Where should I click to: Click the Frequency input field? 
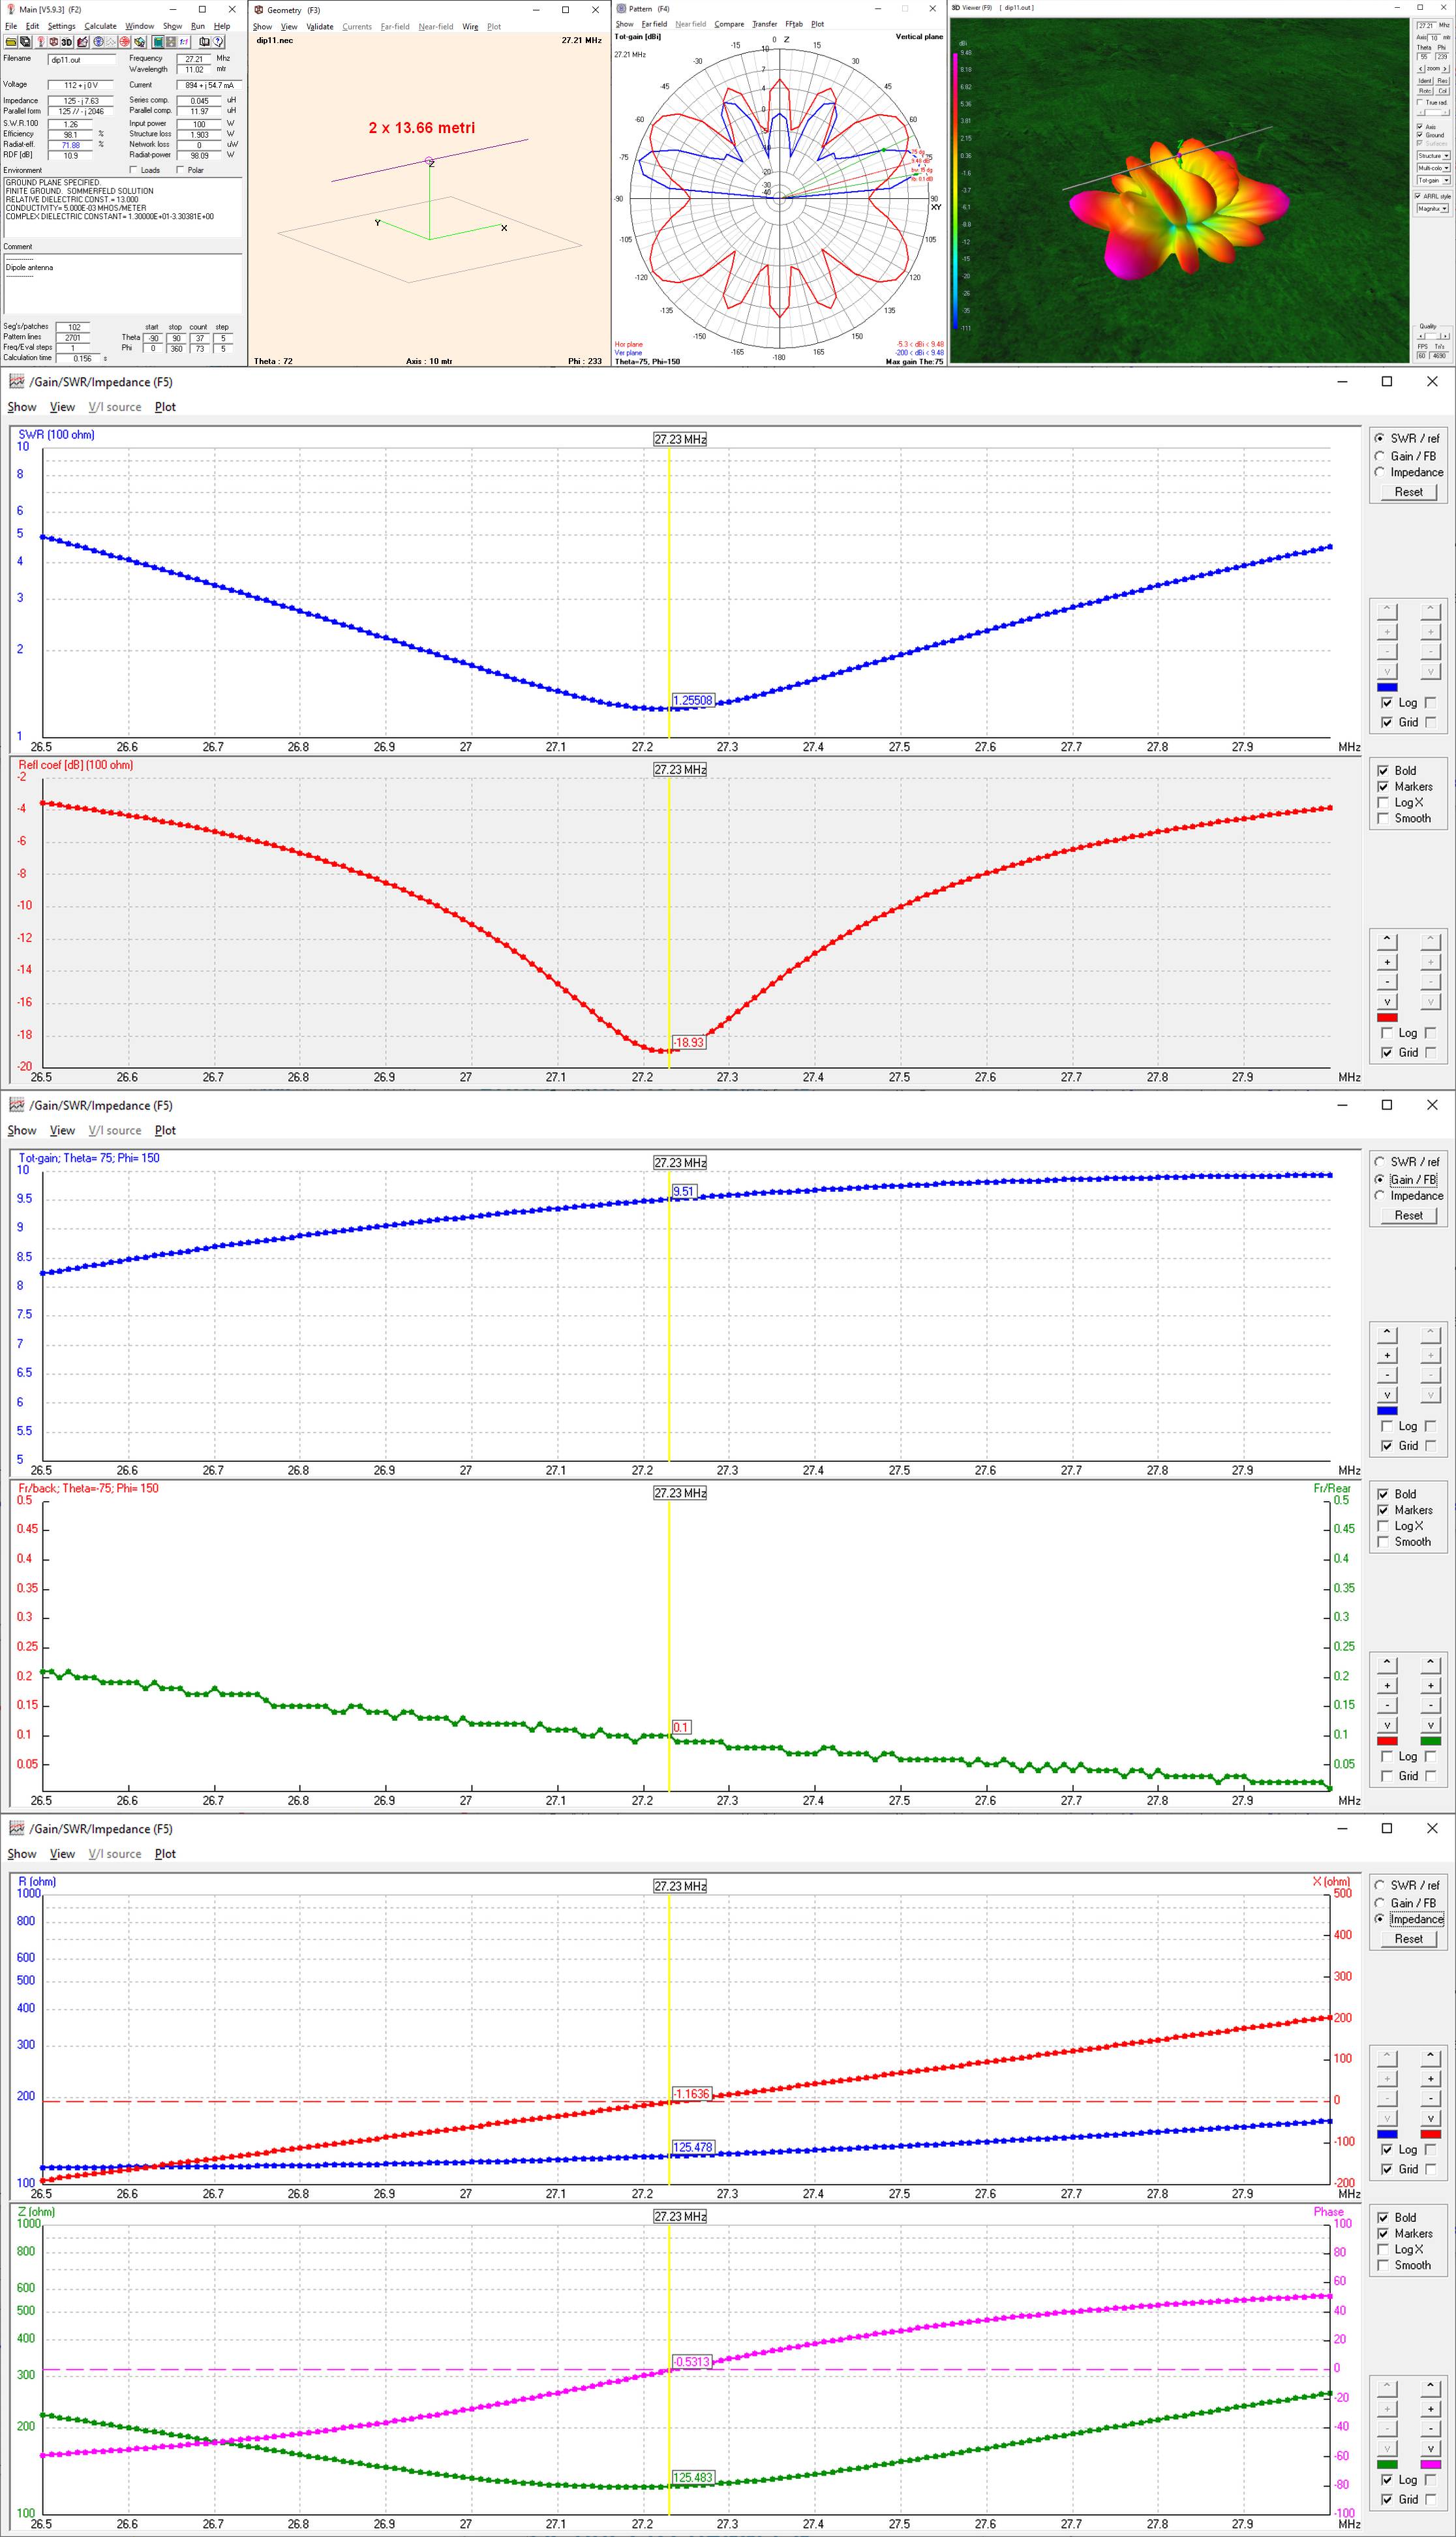[194, 59]
